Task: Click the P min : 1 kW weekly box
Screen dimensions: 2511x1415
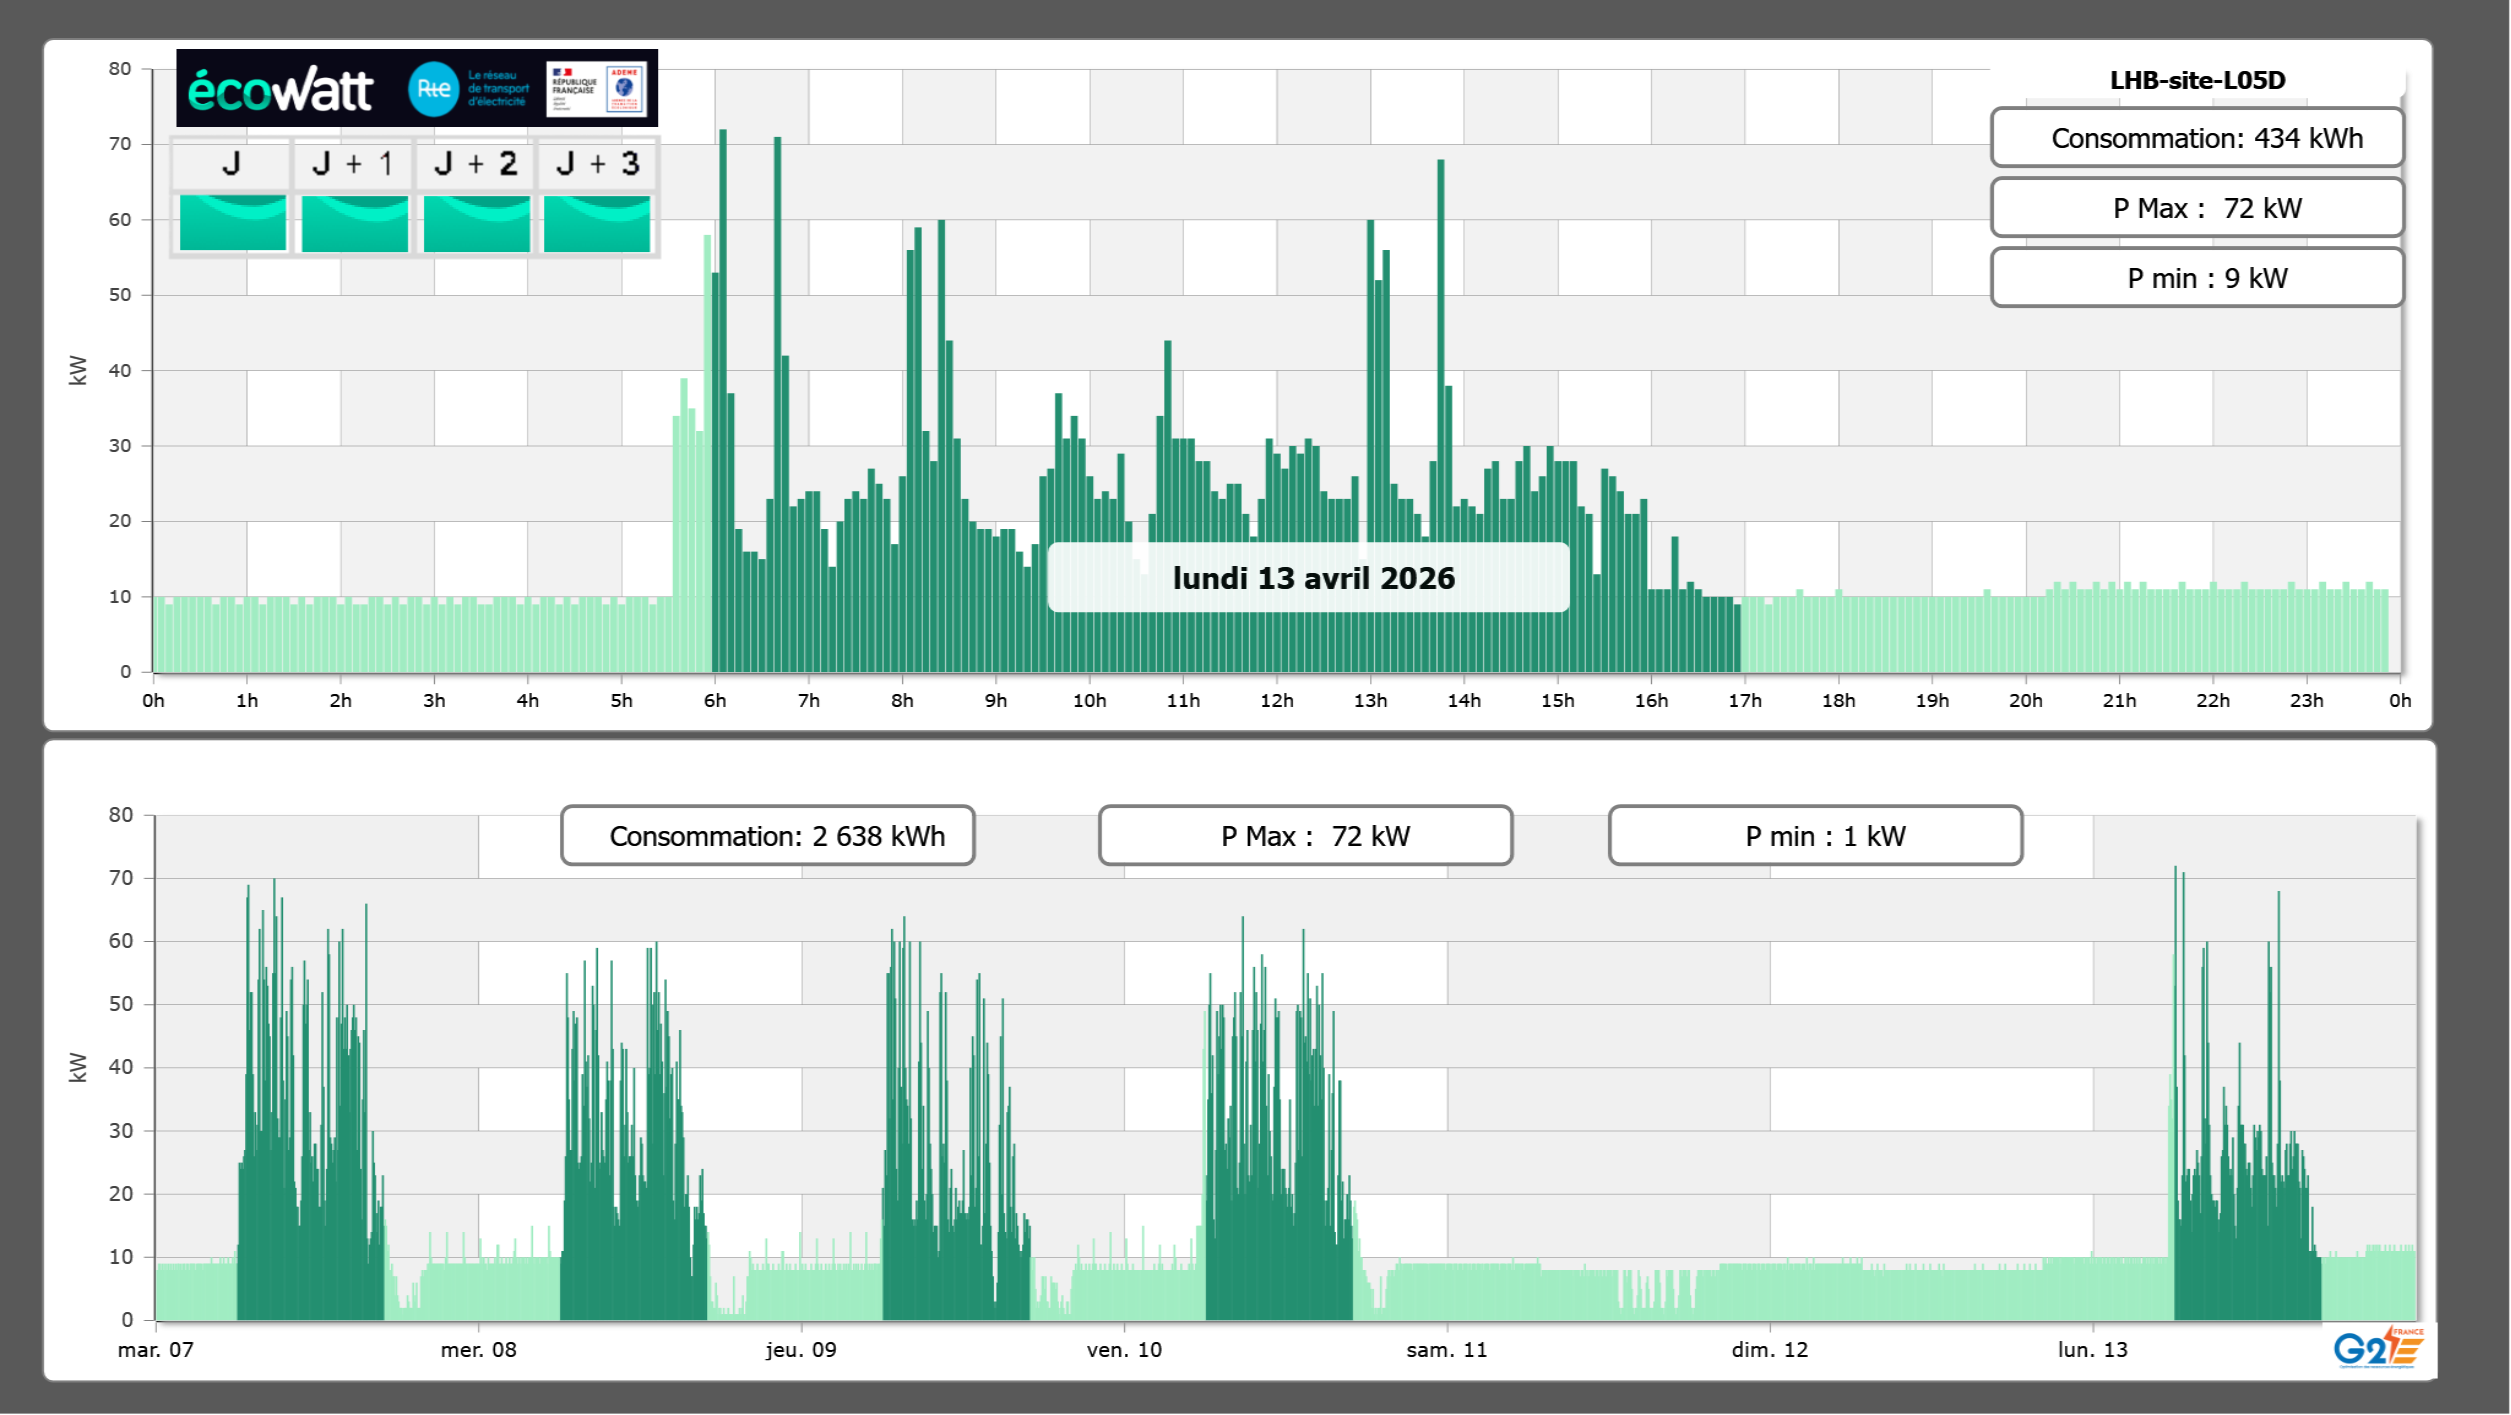Action: pyautogui.click(x=1814, y=836)
